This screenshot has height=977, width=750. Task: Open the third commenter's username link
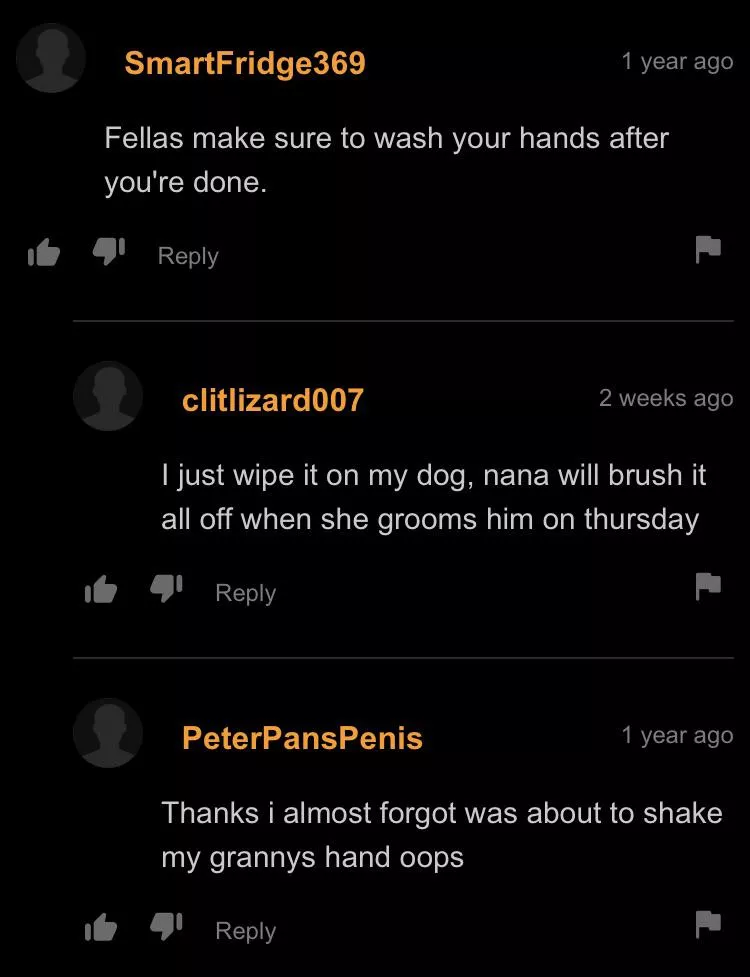click(302, 738)
